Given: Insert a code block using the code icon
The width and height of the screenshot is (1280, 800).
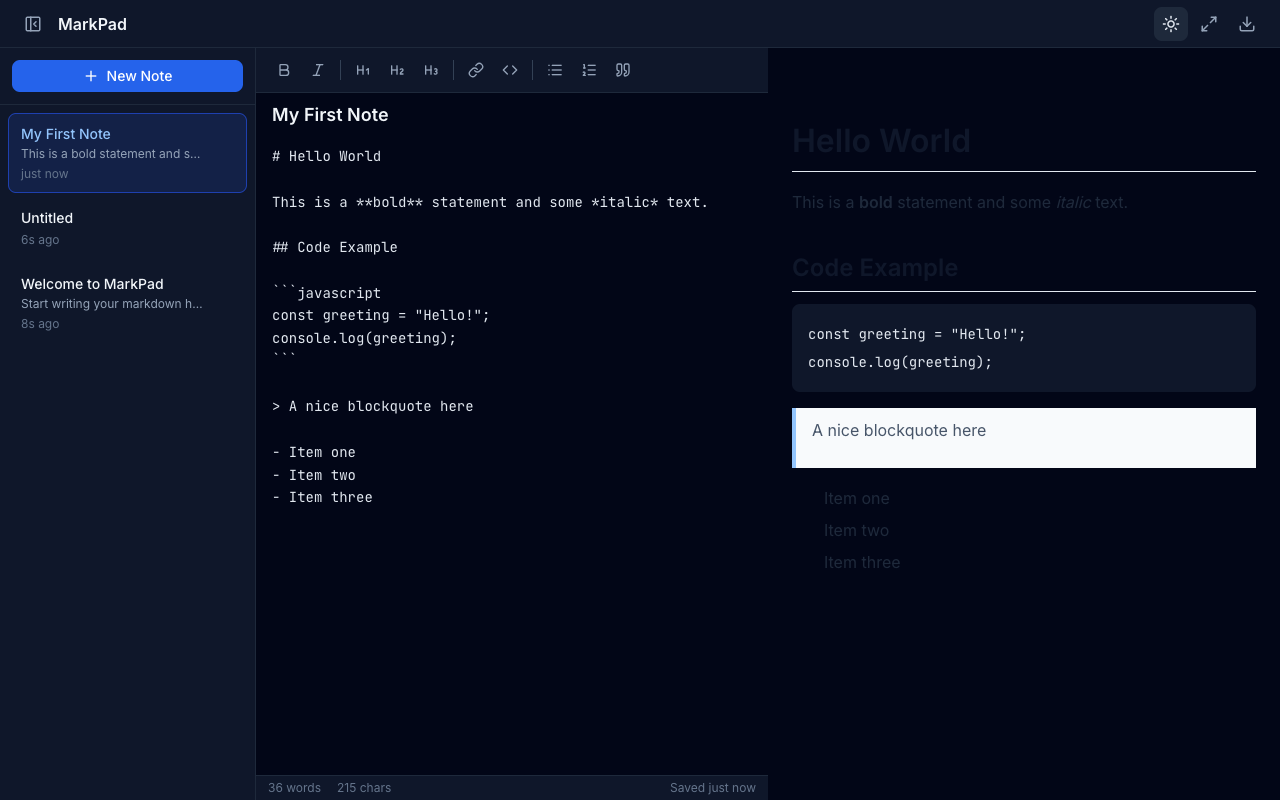Looking at the screenshot, I should (510, 70).
